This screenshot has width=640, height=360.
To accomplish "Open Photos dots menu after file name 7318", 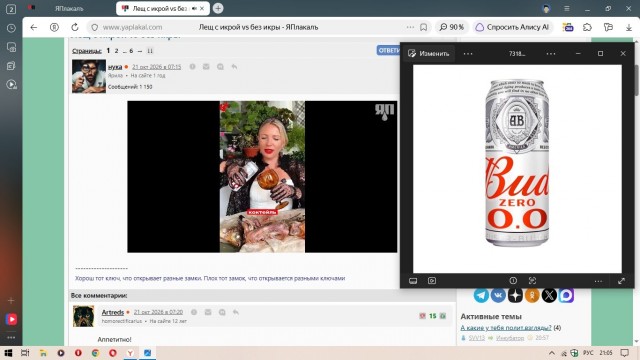I will click(551, 53).
